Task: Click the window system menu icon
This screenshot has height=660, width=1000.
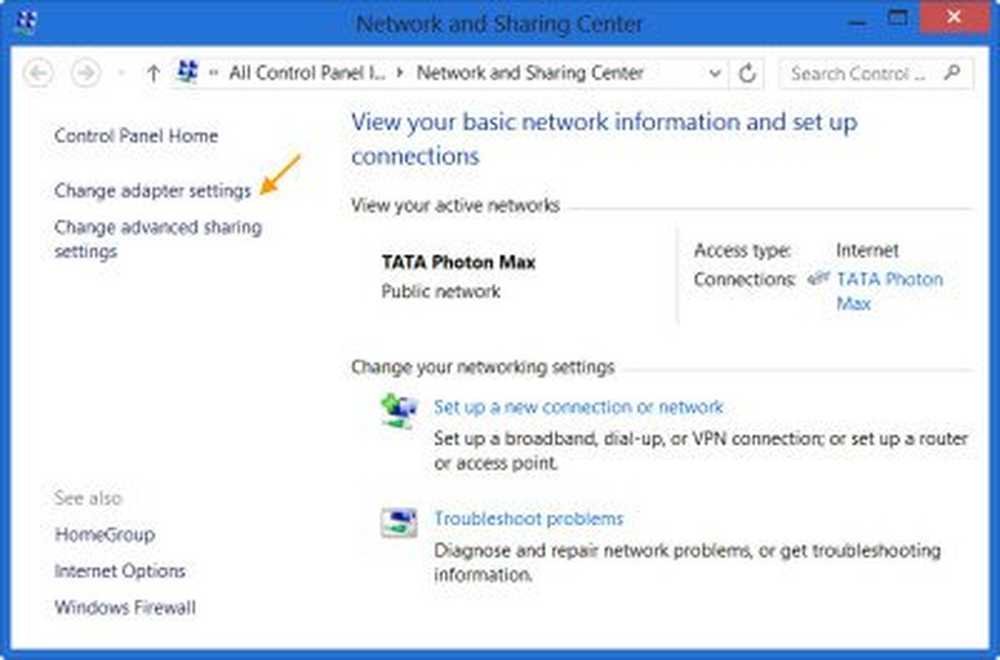Action: (26, 21)
